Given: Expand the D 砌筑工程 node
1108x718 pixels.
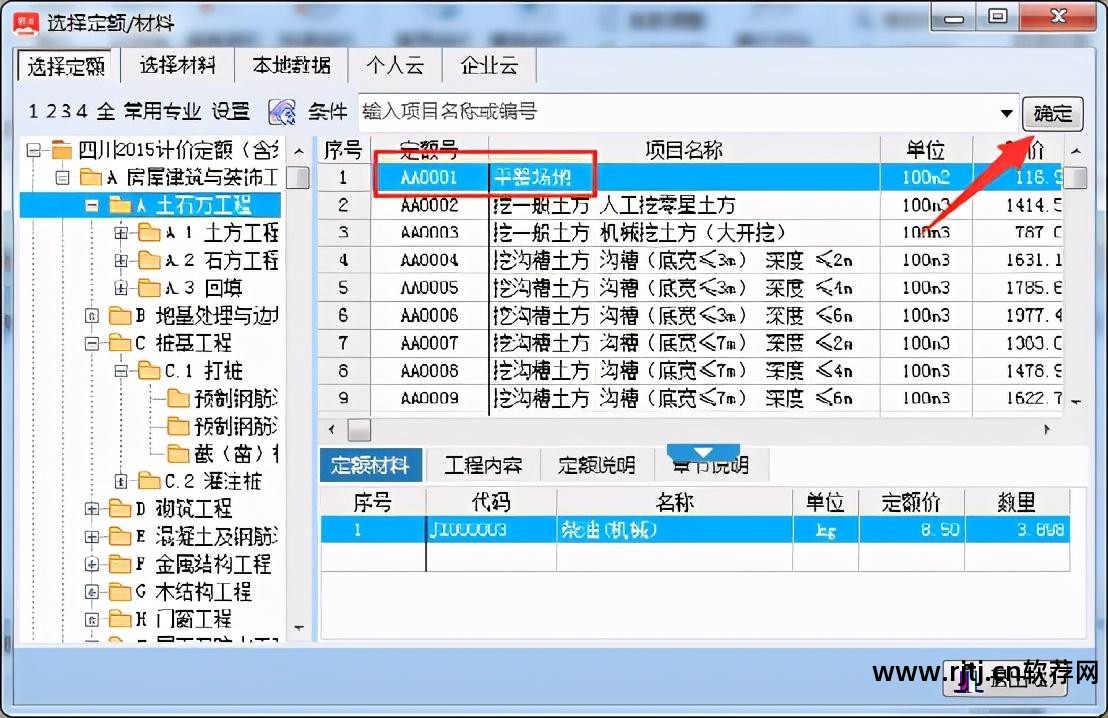Looking at the screenshot, I should coord(91,509).
